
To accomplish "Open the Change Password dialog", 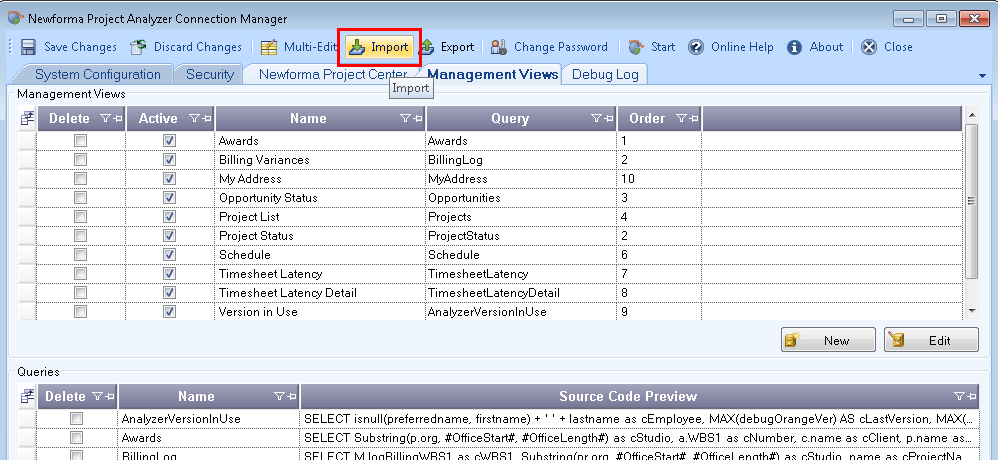I will pos(549,47).
